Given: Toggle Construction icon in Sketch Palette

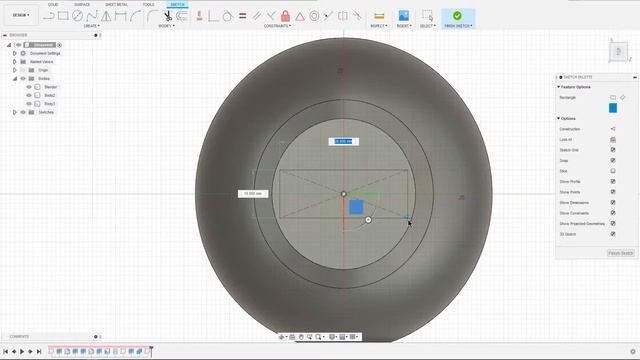Looking at the screenshot, I should click(613, 129).
